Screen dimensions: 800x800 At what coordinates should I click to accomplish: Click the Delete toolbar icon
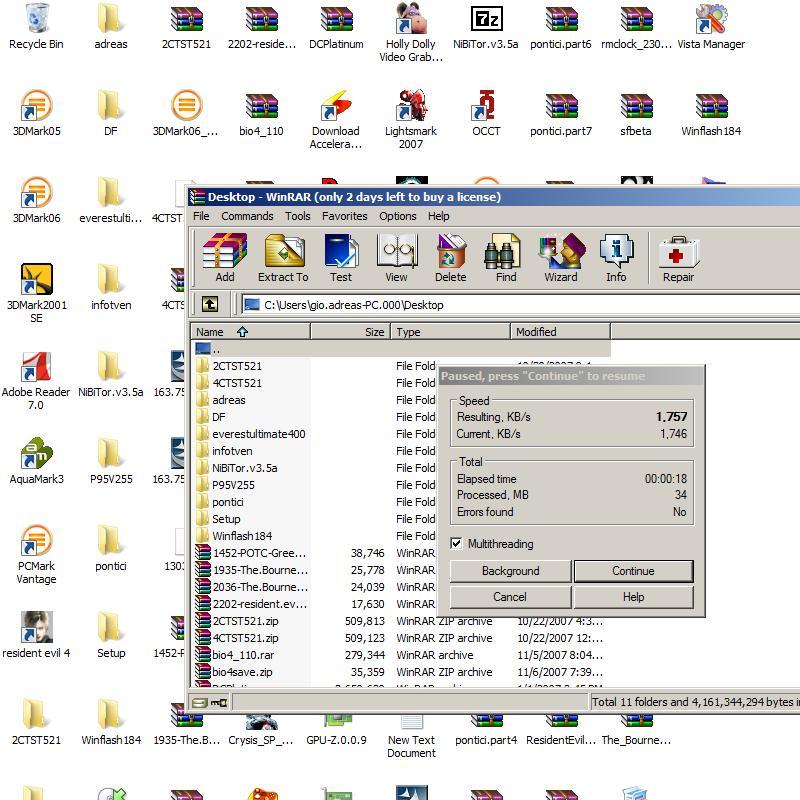(x=451, y=258)
